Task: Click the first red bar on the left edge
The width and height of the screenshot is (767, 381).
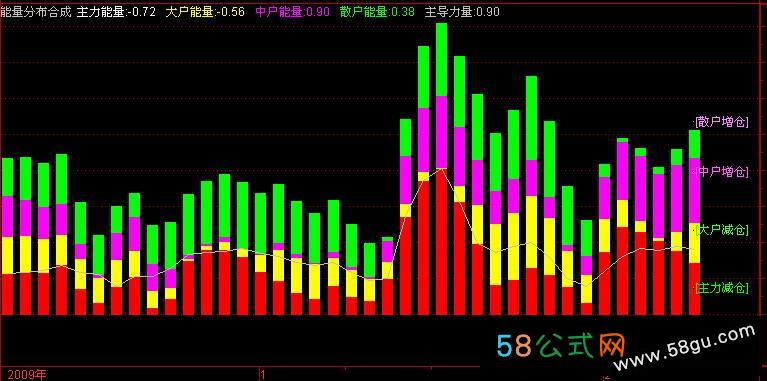Action: [x=7, y=294]
